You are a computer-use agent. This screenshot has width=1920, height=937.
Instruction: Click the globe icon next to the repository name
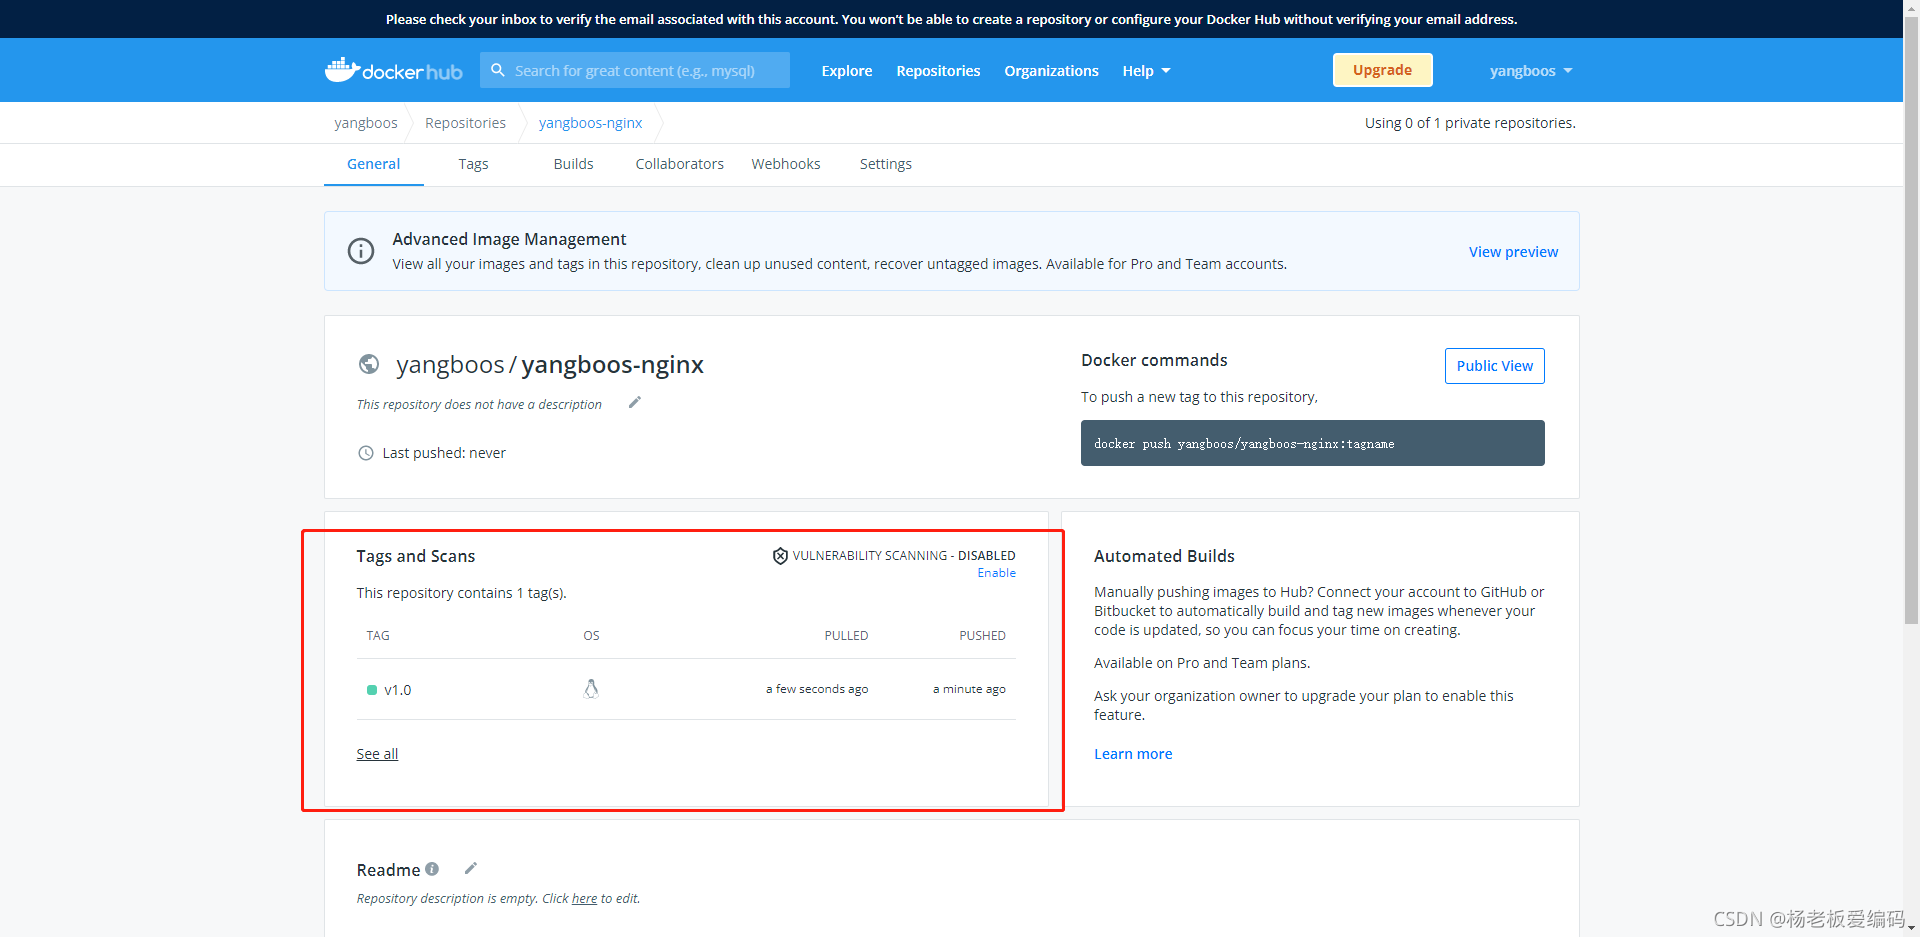(369, 364)
